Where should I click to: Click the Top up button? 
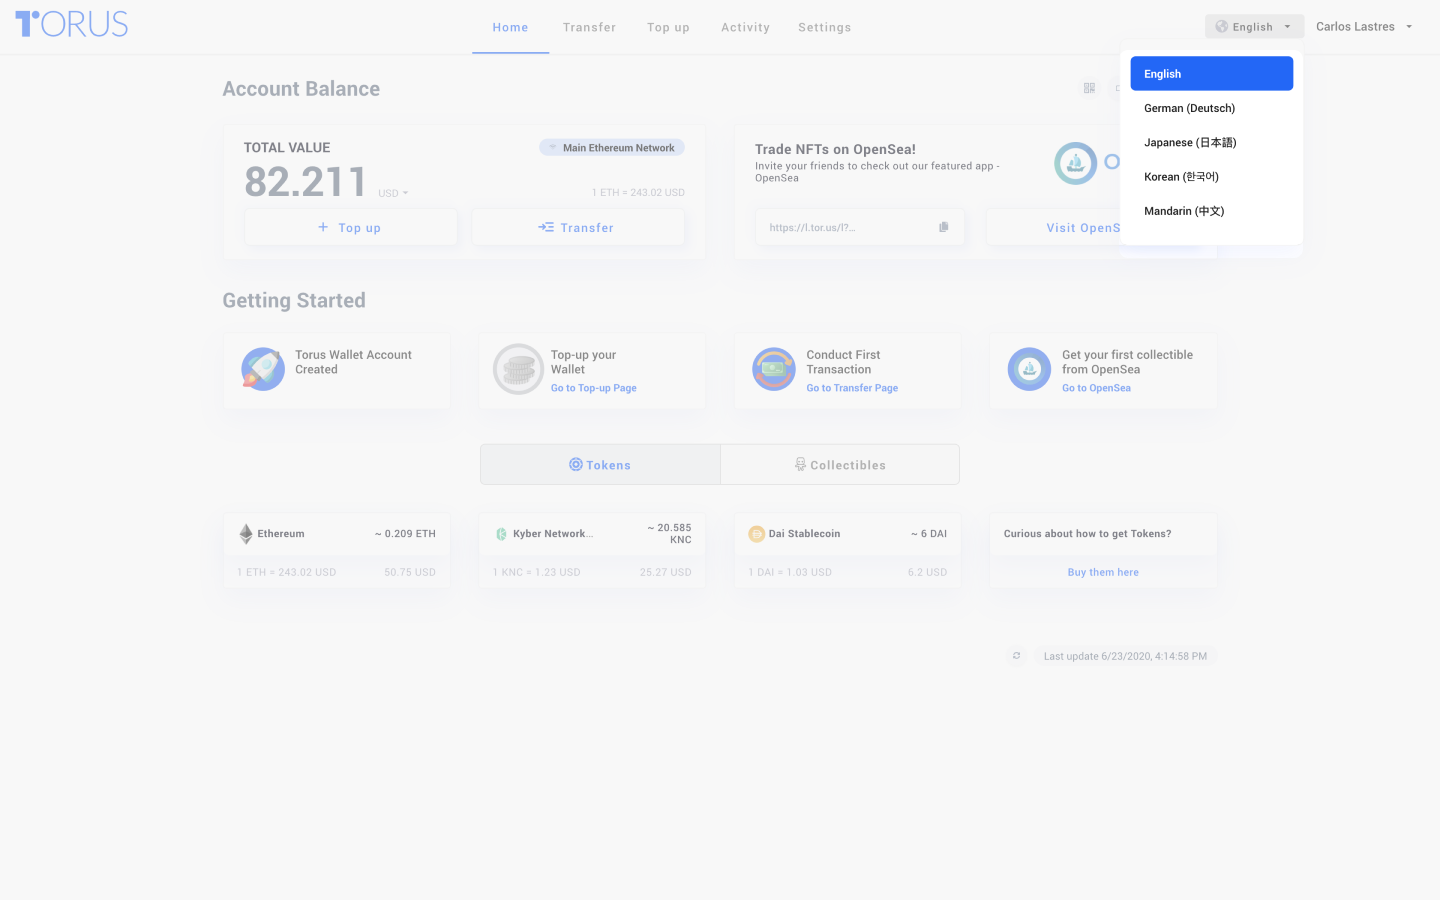pyautogui.click(x=350, y=228)
